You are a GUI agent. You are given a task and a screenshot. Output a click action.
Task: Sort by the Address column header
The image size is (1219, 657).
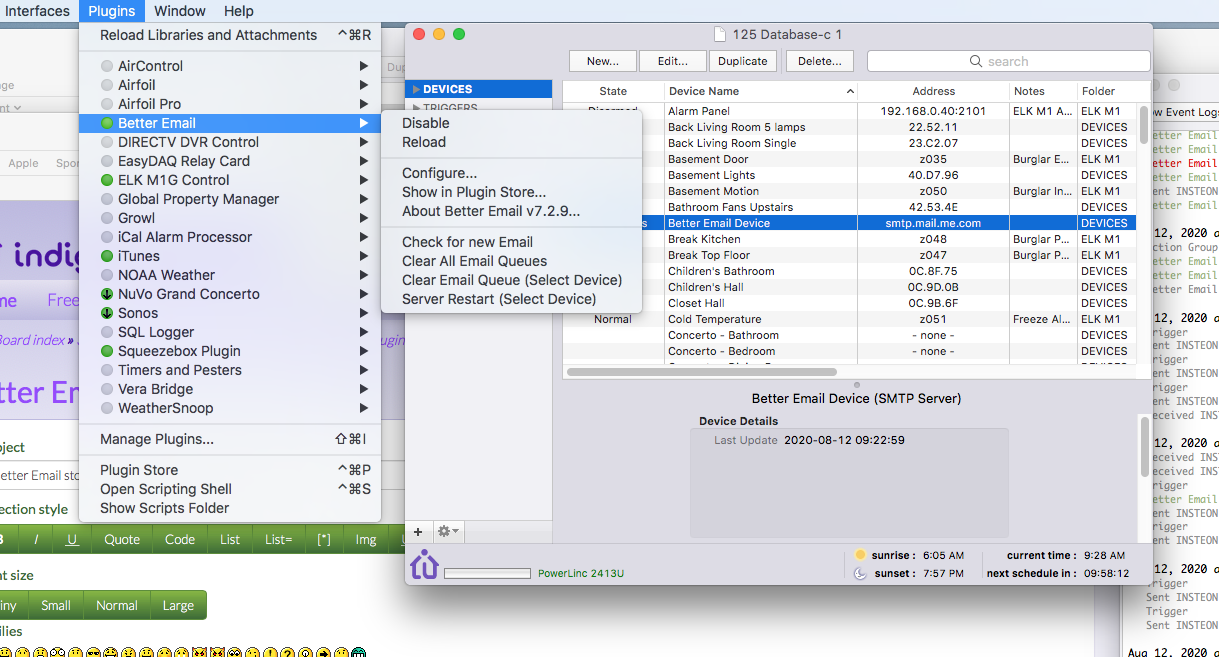pyautogui.click(x=933, y=91)
